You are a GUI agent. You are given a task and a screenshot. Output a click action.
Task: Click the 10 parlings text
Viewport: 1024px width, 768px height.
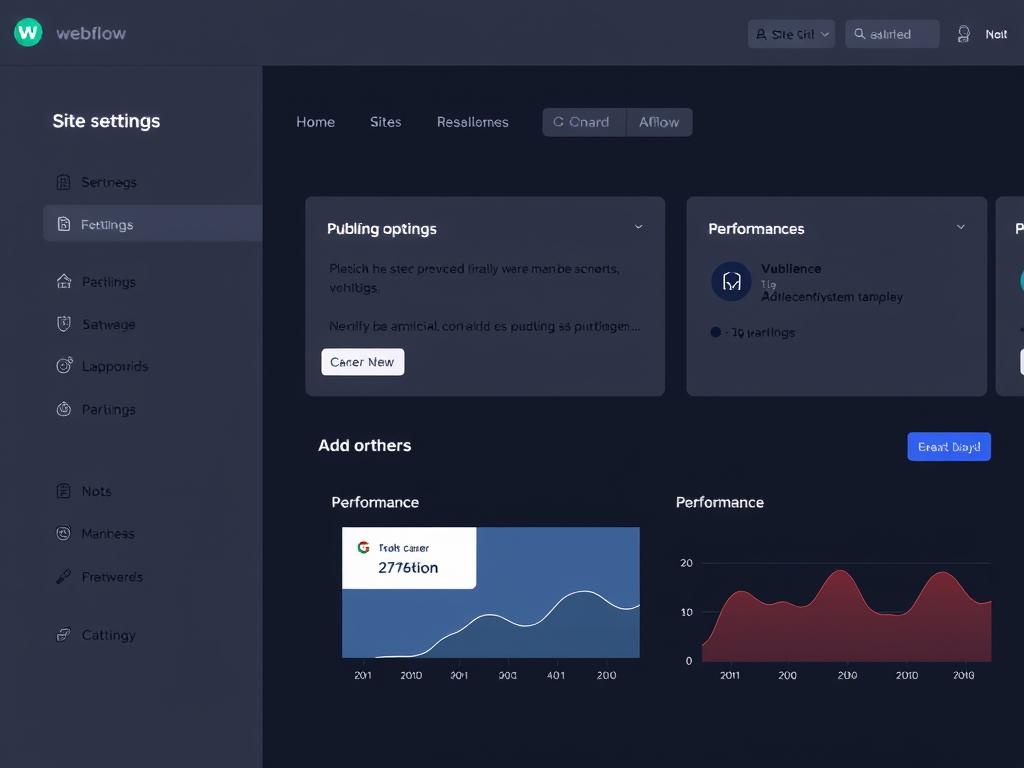tap(762, 332)
